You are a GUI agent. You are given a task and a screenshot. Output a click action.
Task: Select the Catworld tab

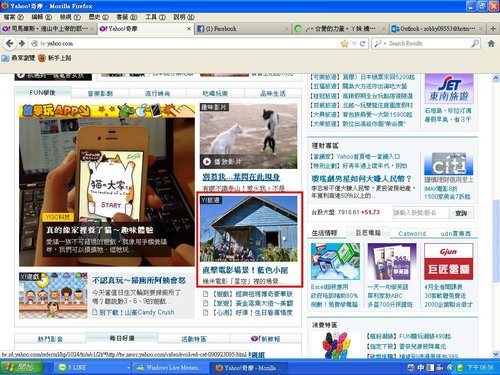pyautogui.click(x=412, y=233)
